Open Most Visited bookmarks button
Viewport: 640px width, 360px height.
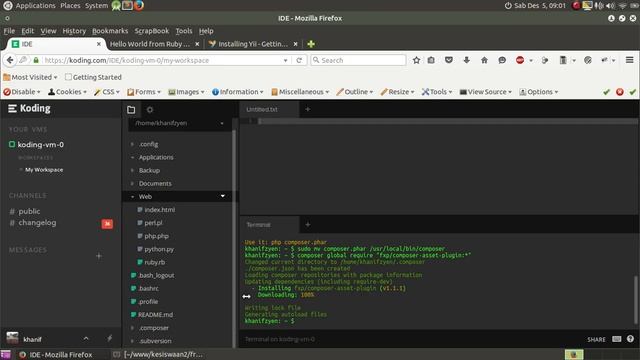(31, 77)
